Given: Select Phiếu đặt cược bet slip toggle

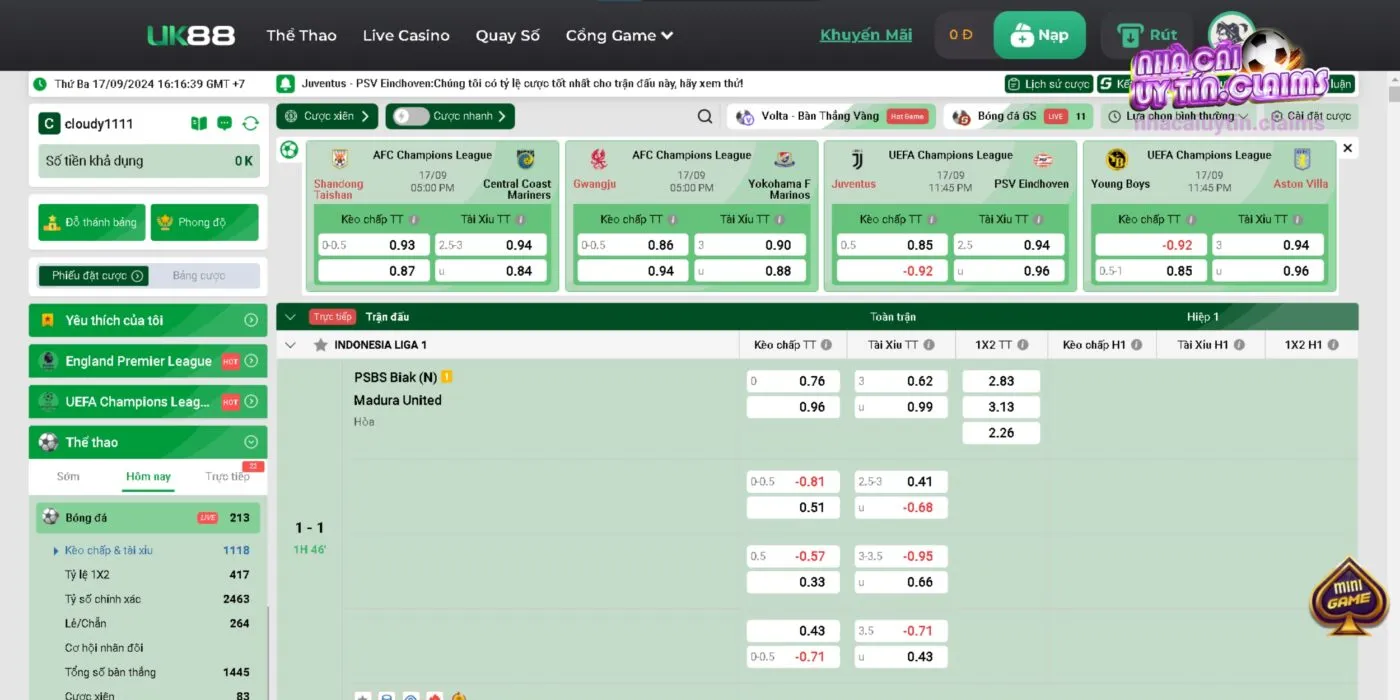Looking at the screenshot, I should [x=98, y=276].
